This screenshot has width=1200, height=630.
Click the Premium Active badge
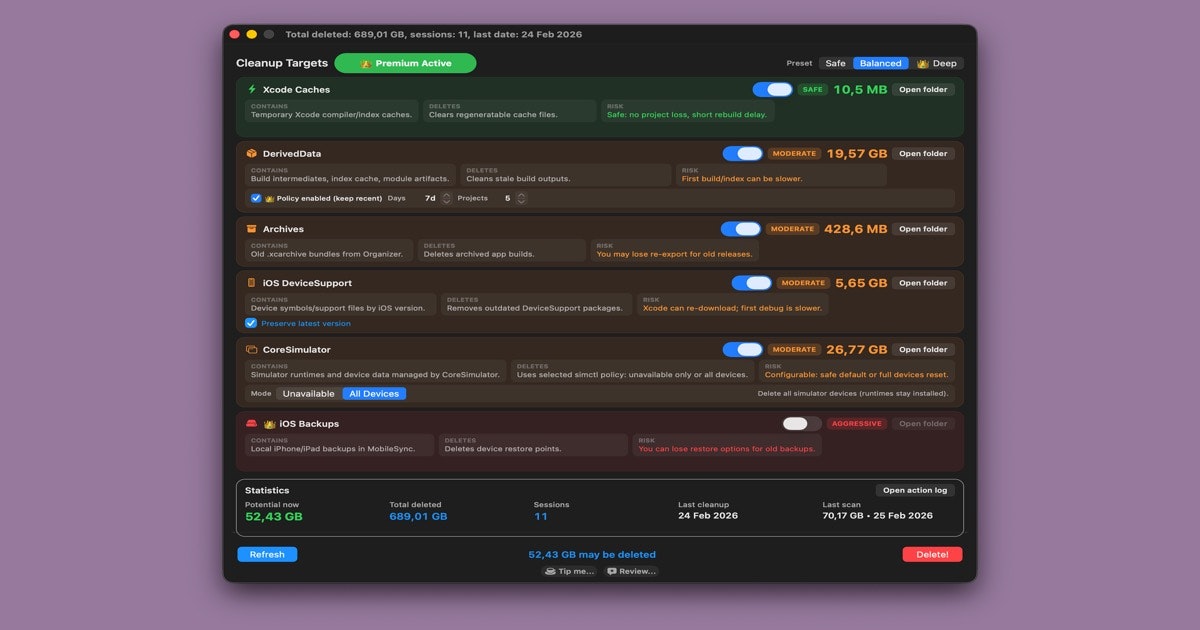click(405, 62)
